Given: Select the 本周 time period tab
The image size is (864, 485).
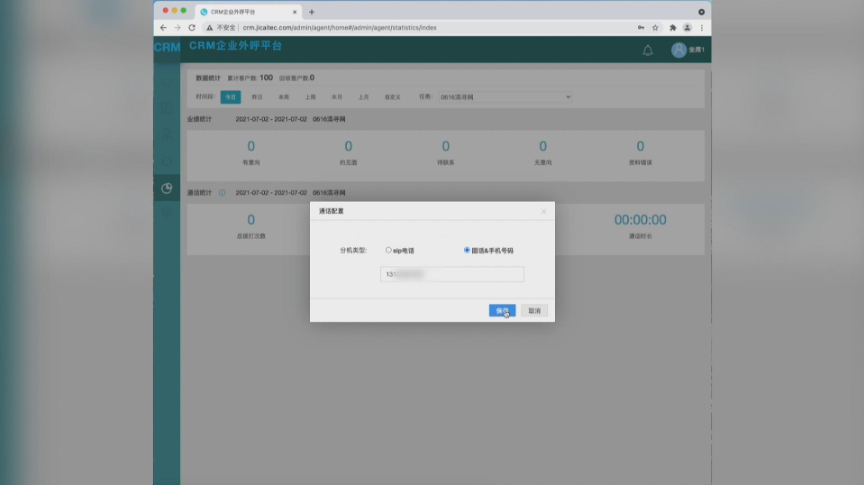Looking at the screenshot, I should (x=283, y=97).
